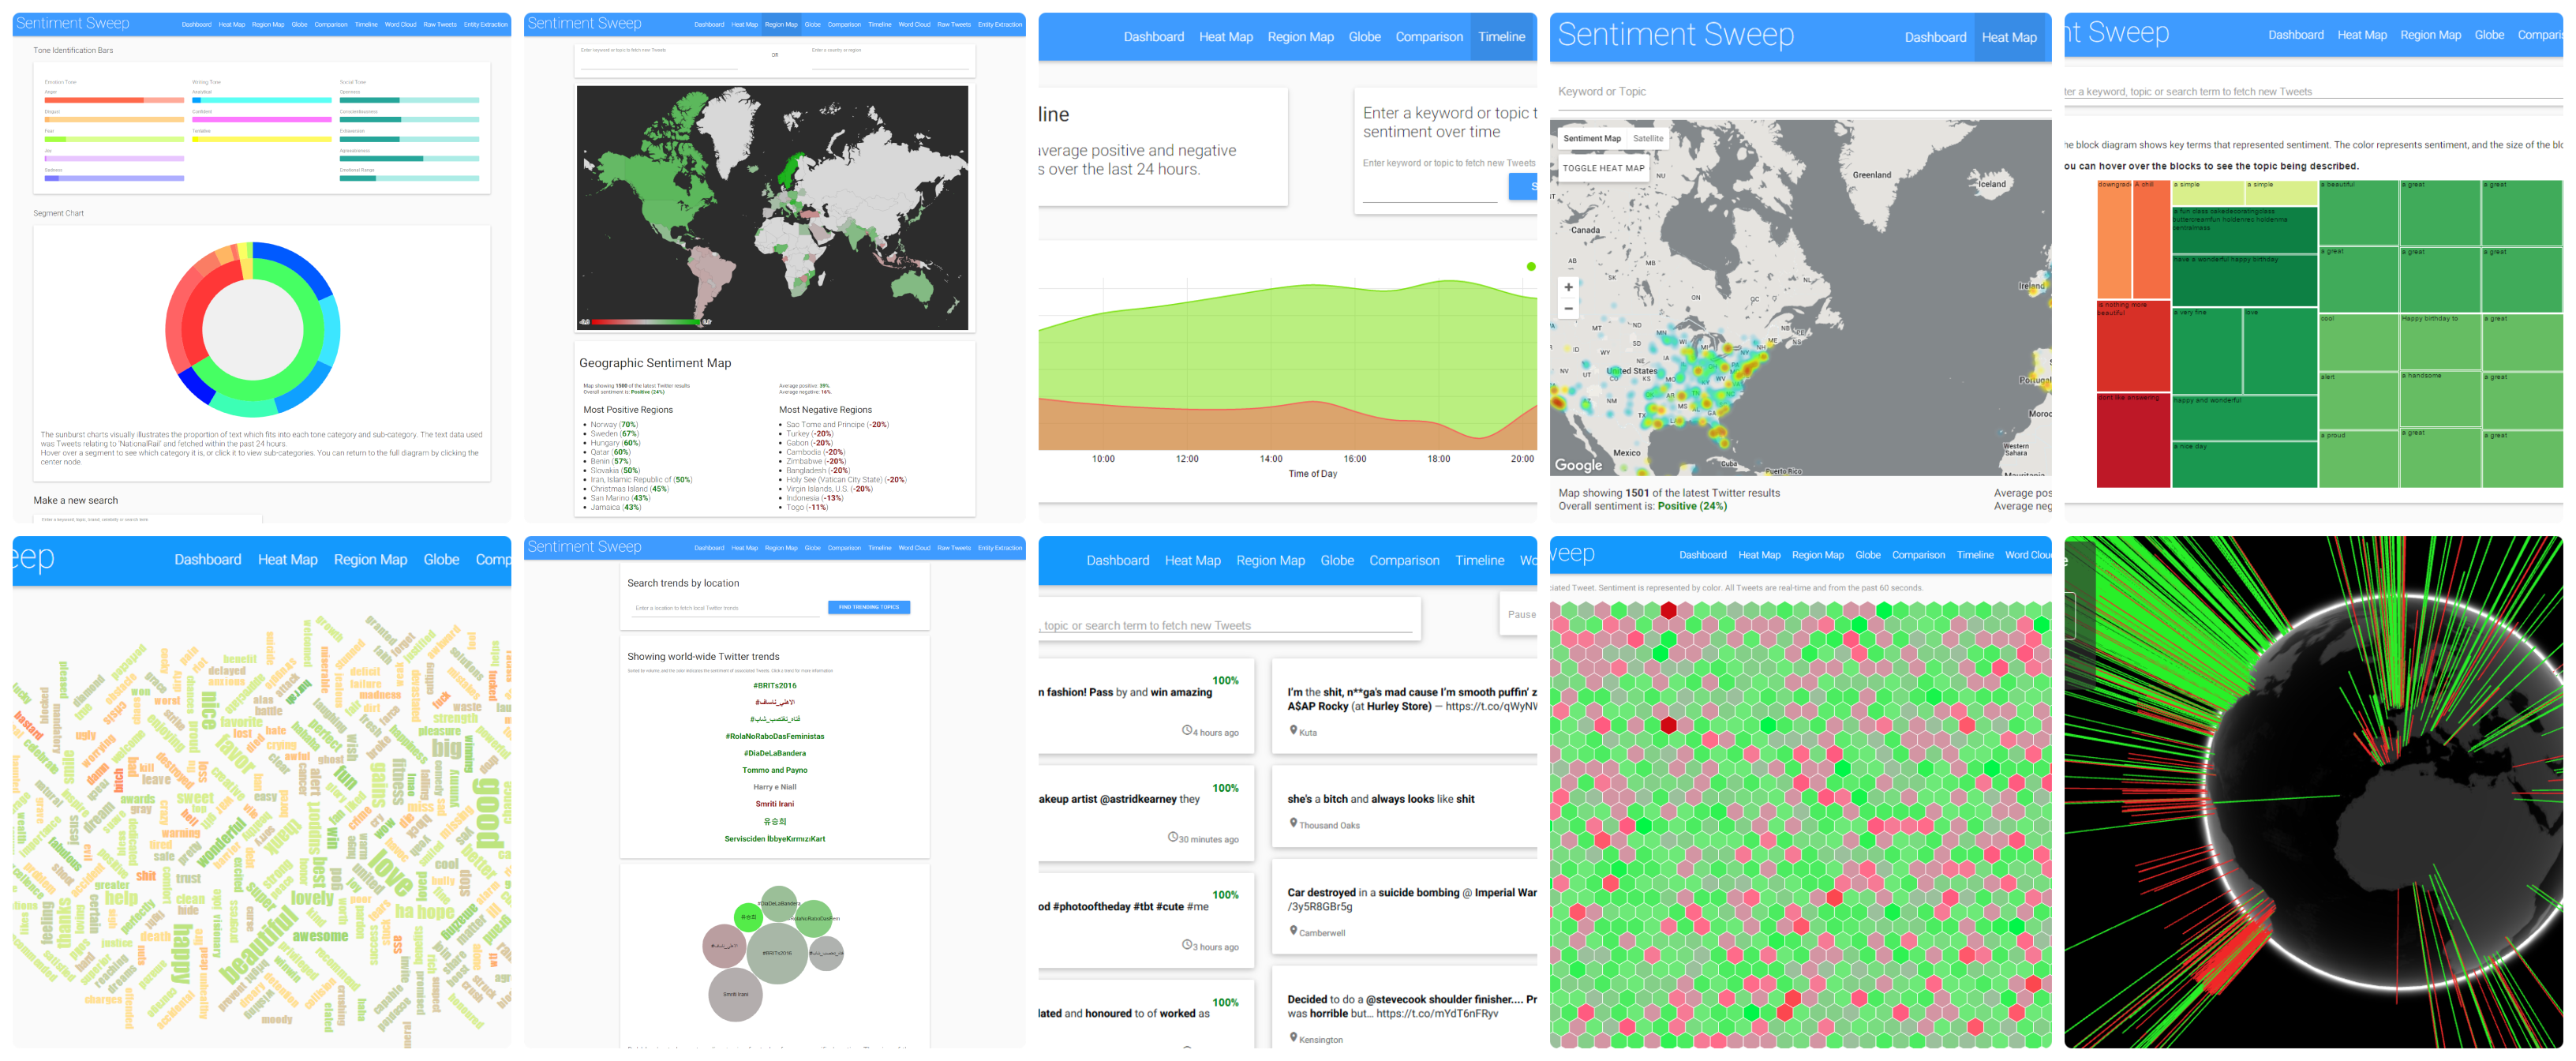Click the clock icon next to "3 hours ago"

tap(1186, 945)
